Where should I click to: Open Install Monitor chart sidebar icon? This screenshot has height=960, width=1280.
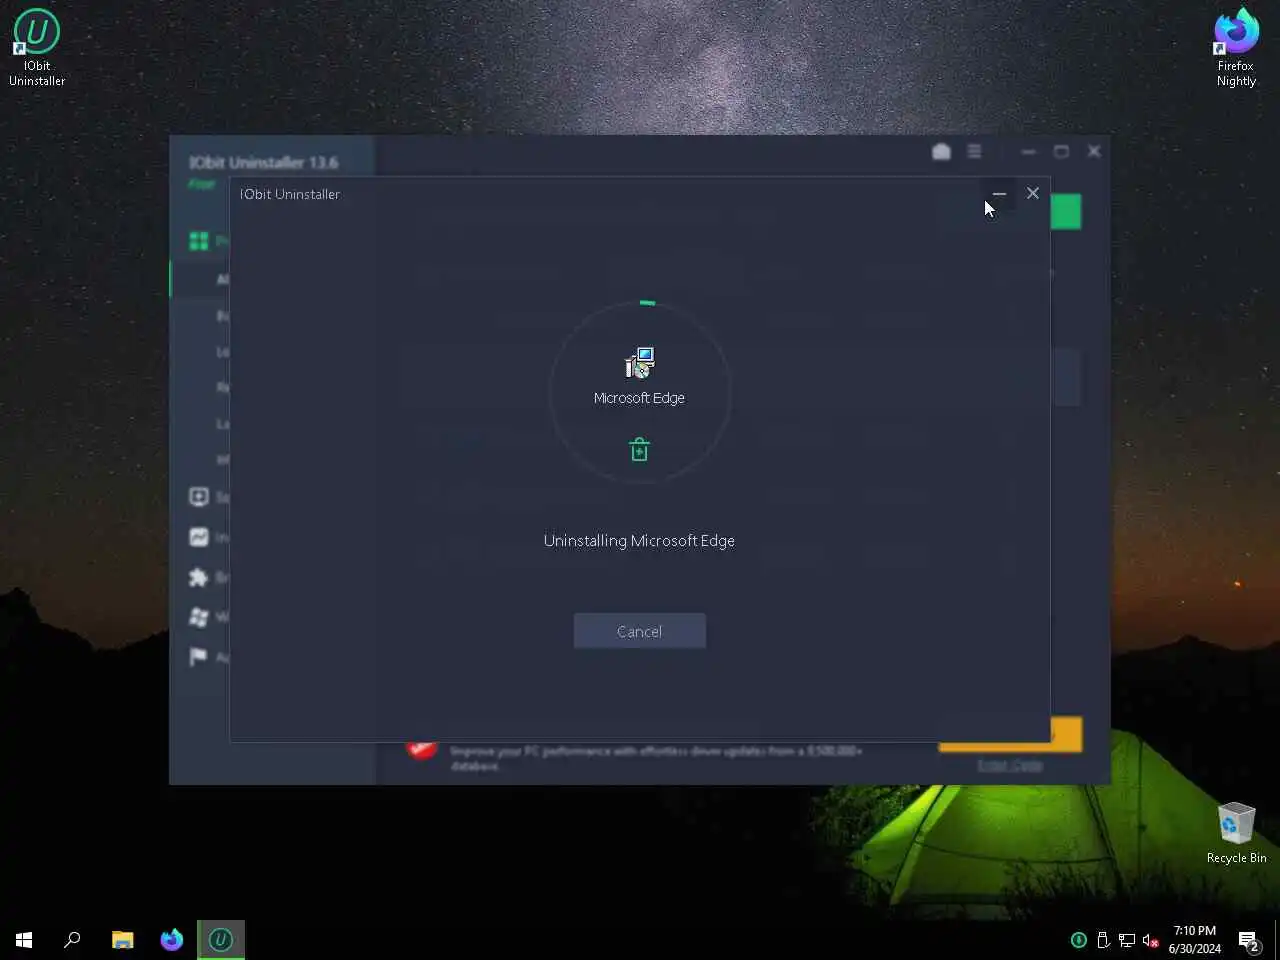tap(199, 537)
